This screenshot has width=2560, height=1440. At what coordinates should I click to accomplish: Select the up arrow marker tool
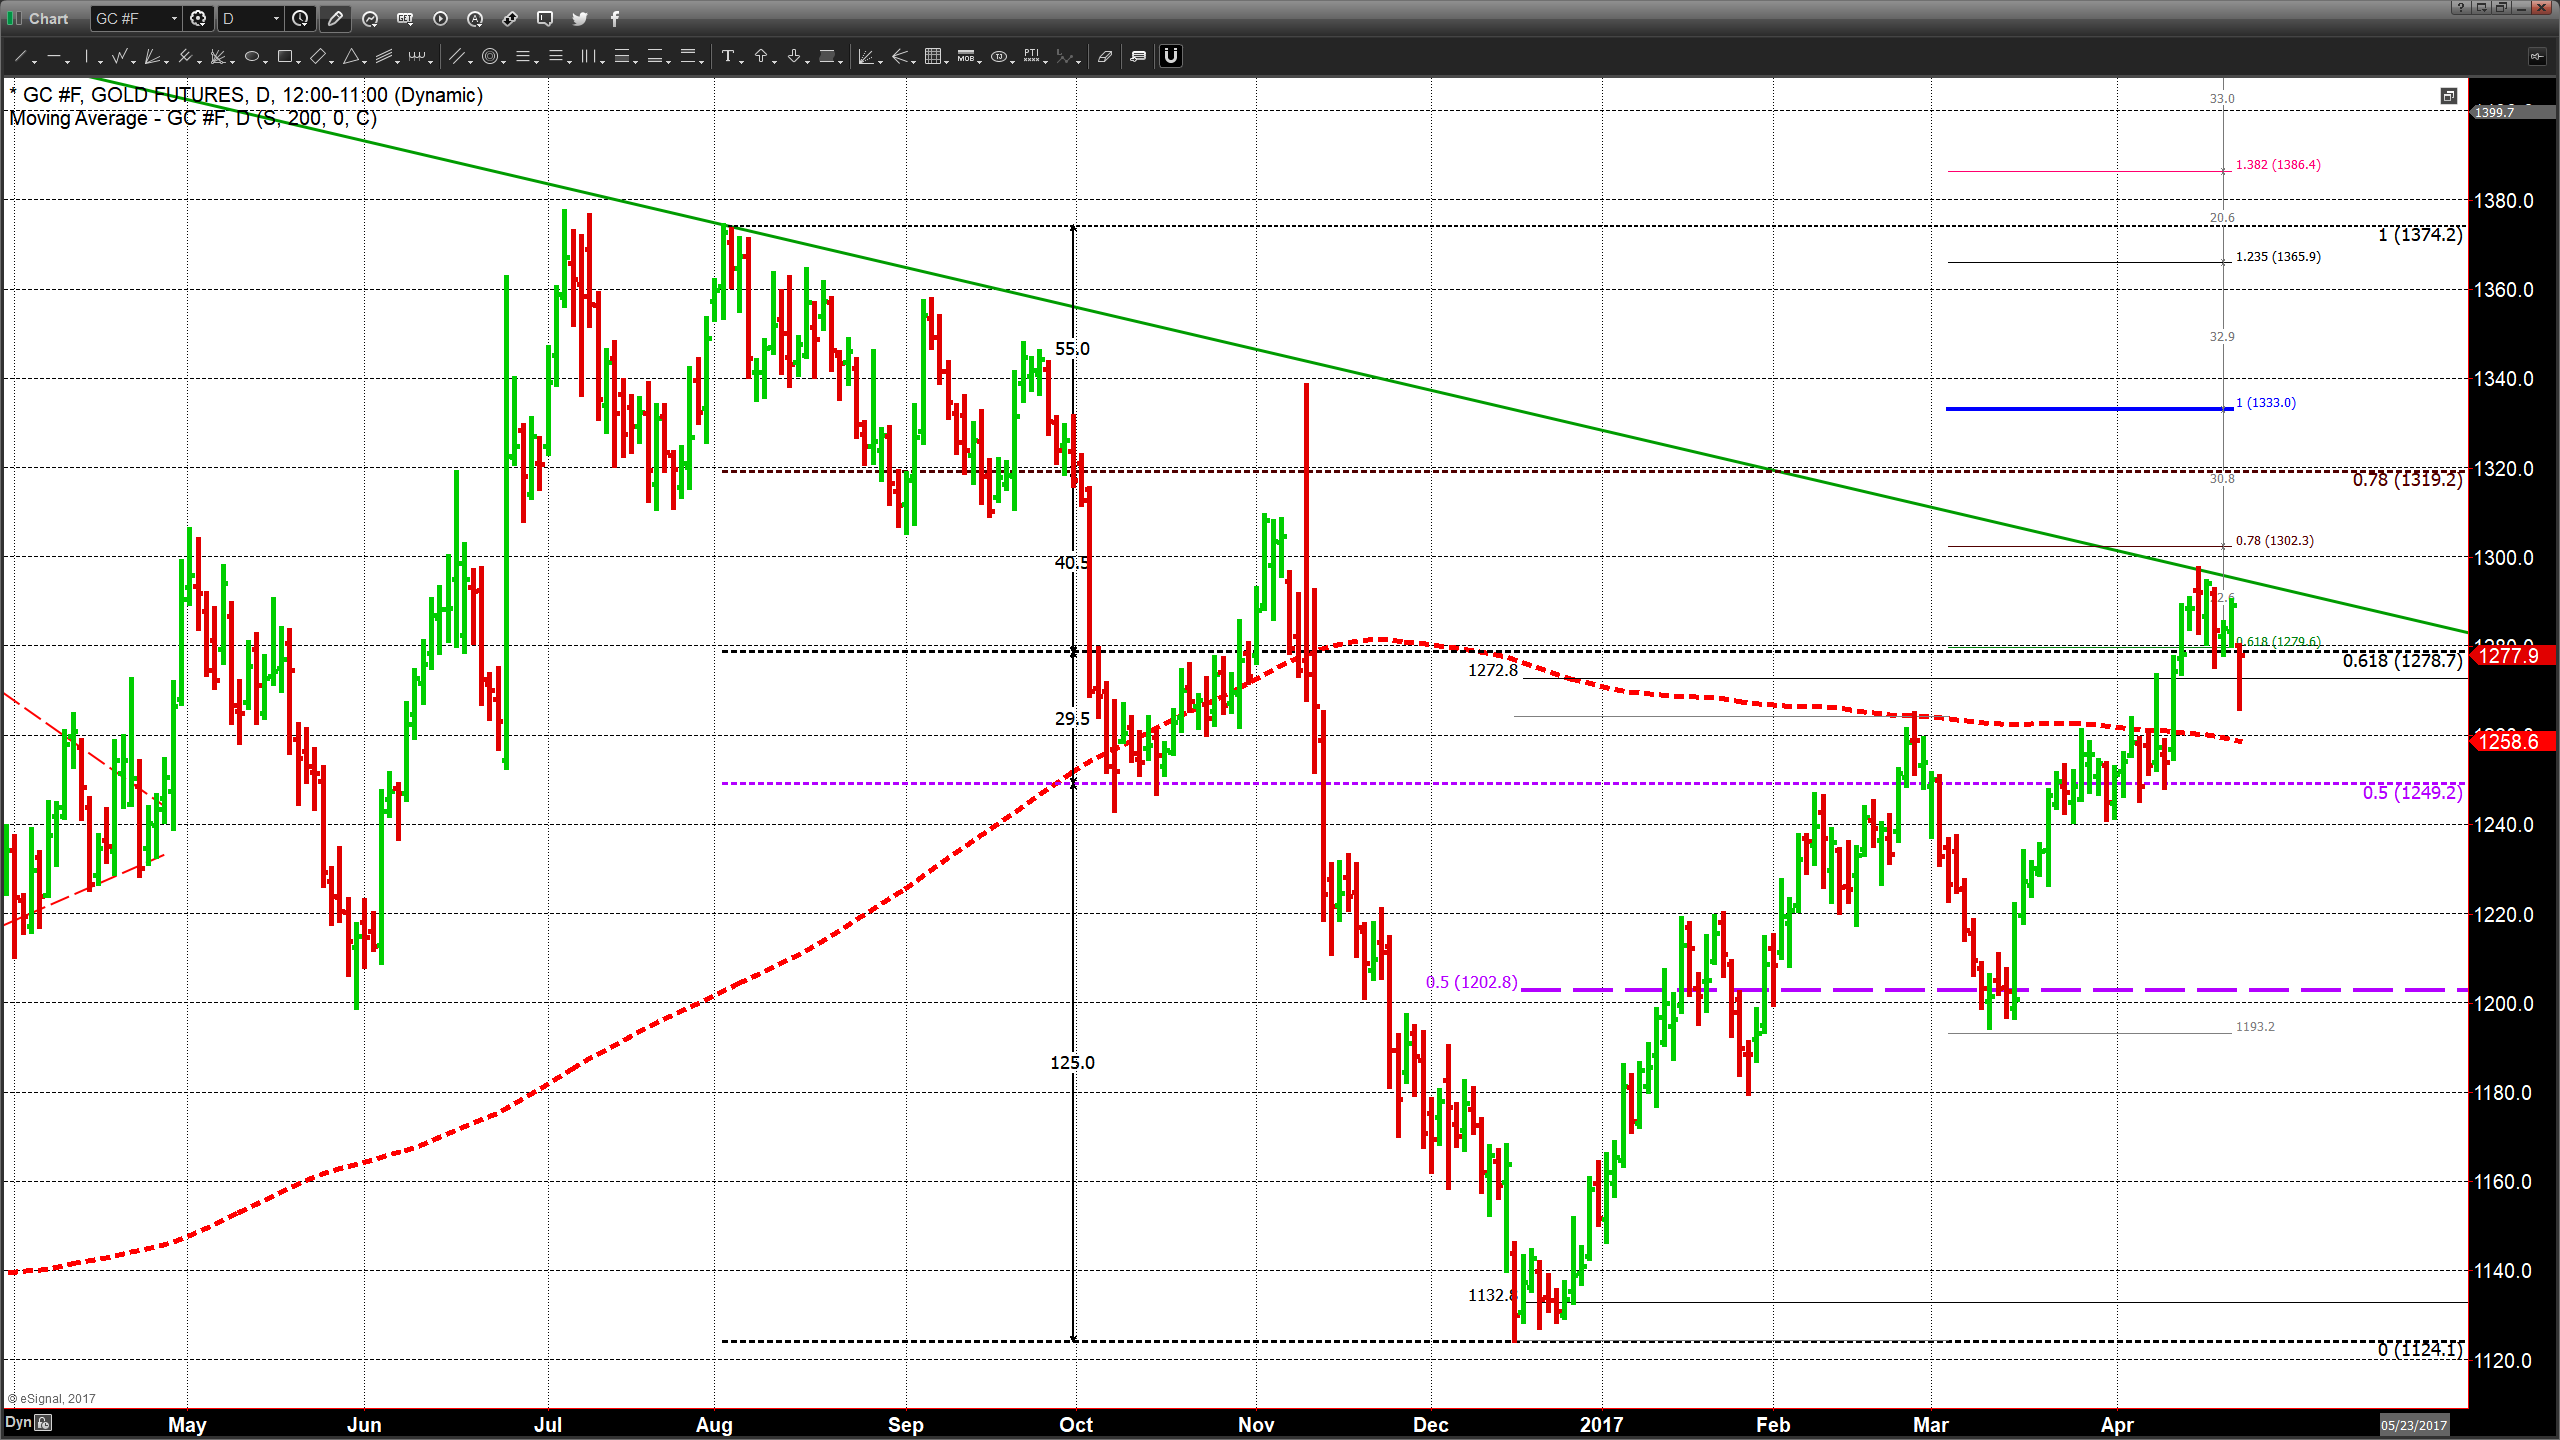(761, 56)
